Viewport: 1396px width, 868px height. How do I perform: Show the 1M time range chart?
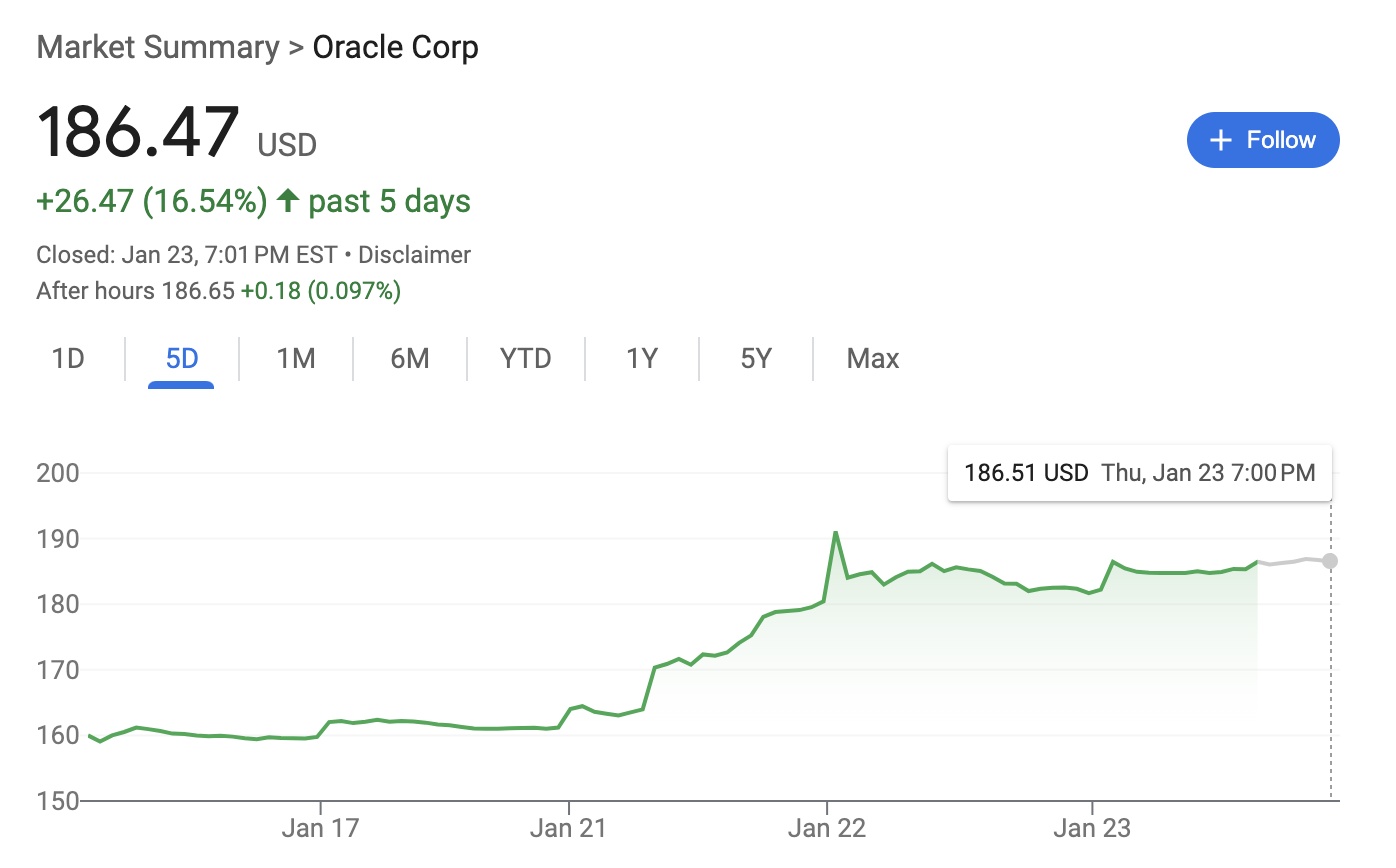[x=296, y=358]
